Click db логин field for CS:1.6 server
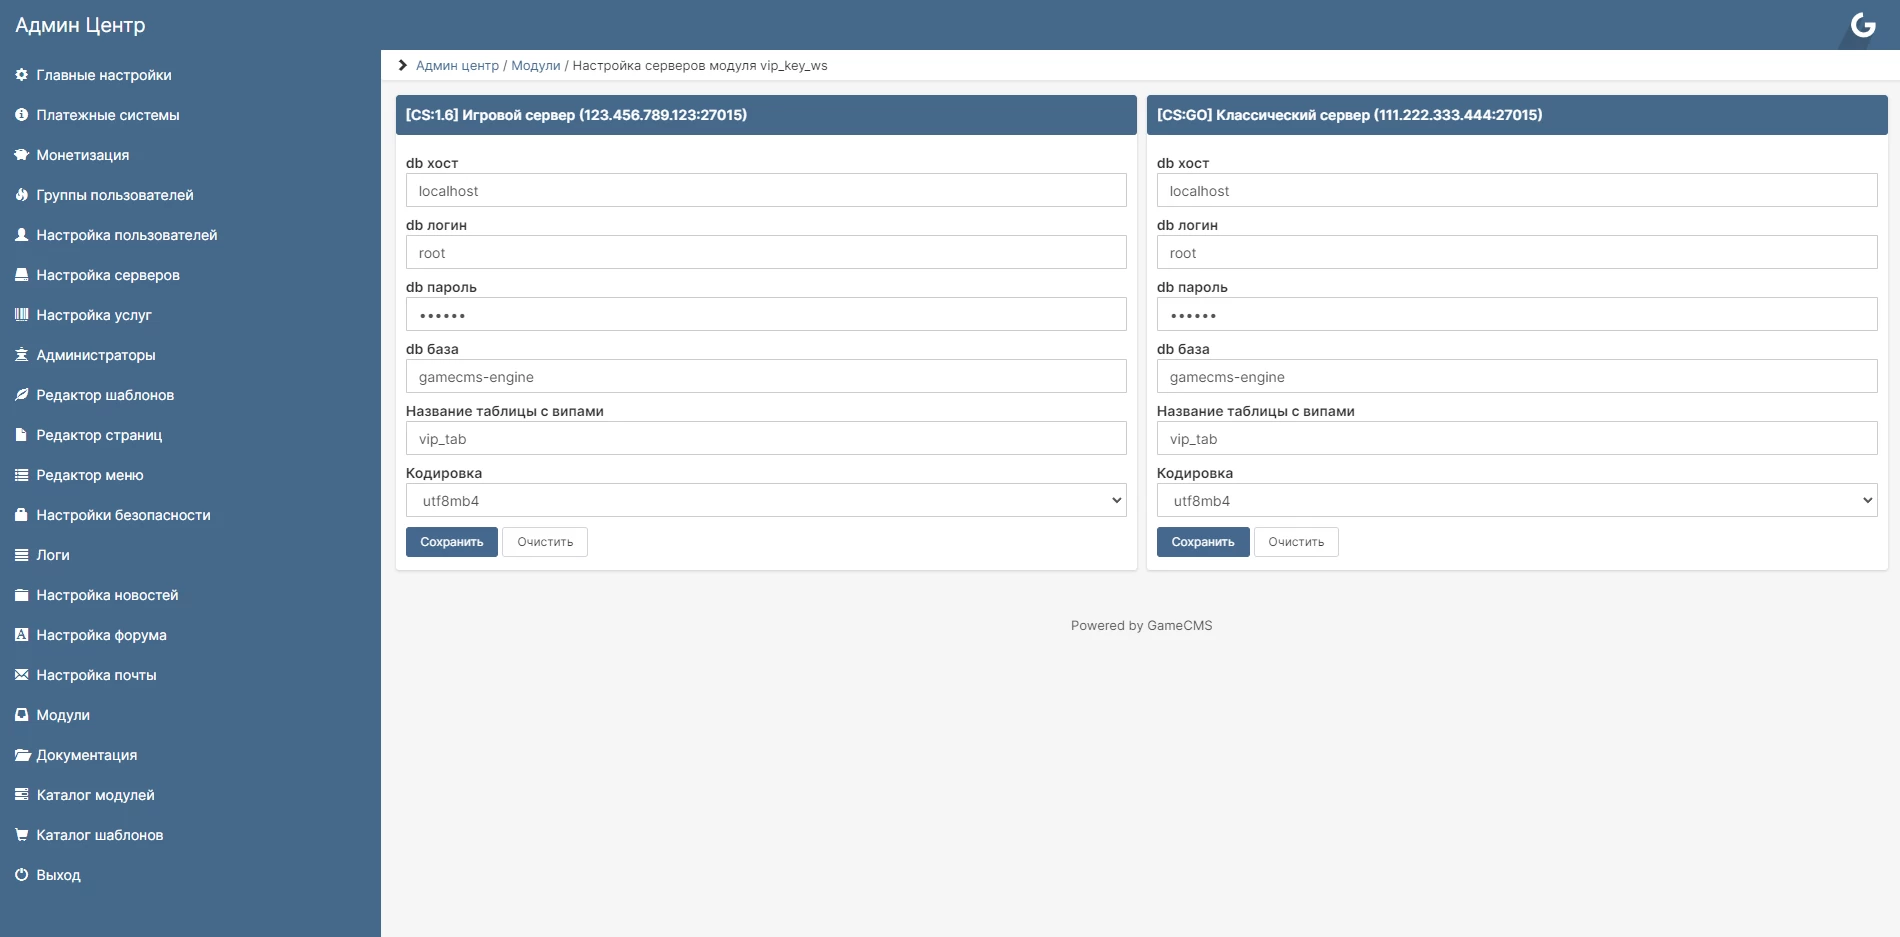This screenshot has width=1900, height=937. pyautogui.click(x=766, y=252)
